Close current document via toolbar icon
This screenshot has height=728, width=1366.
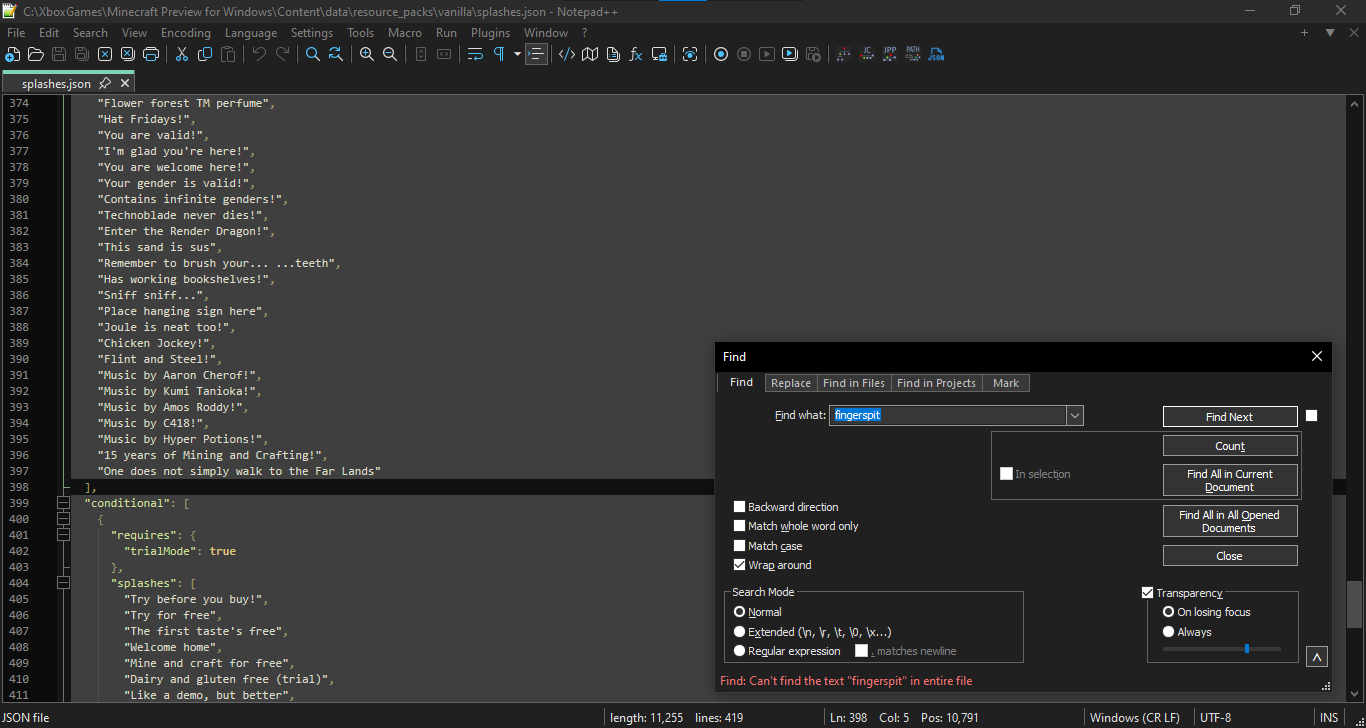[104, 54]
